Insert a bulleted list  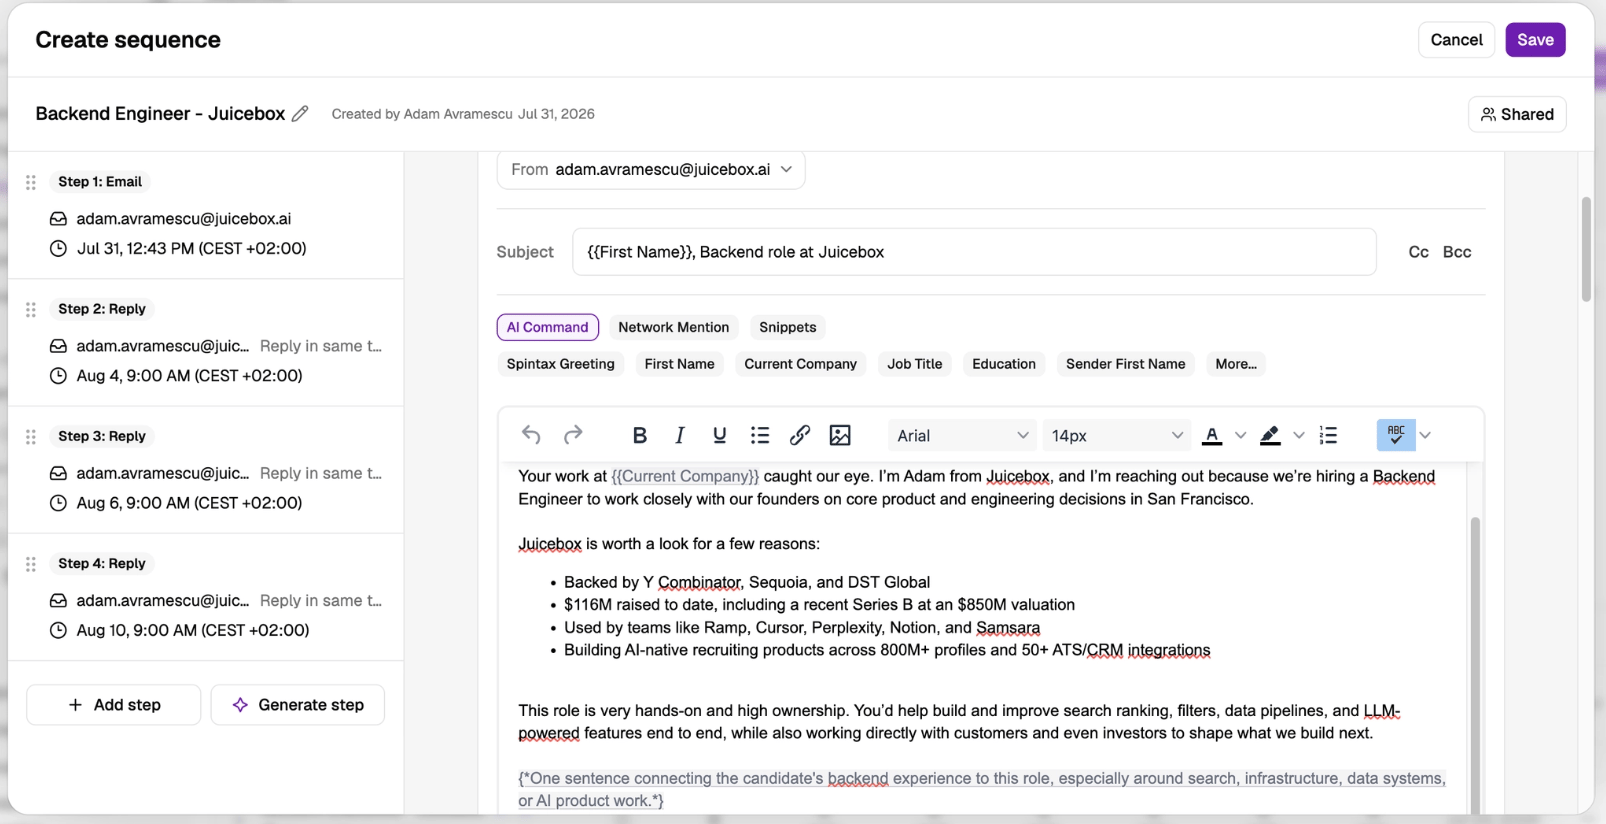tap(760, 435)
